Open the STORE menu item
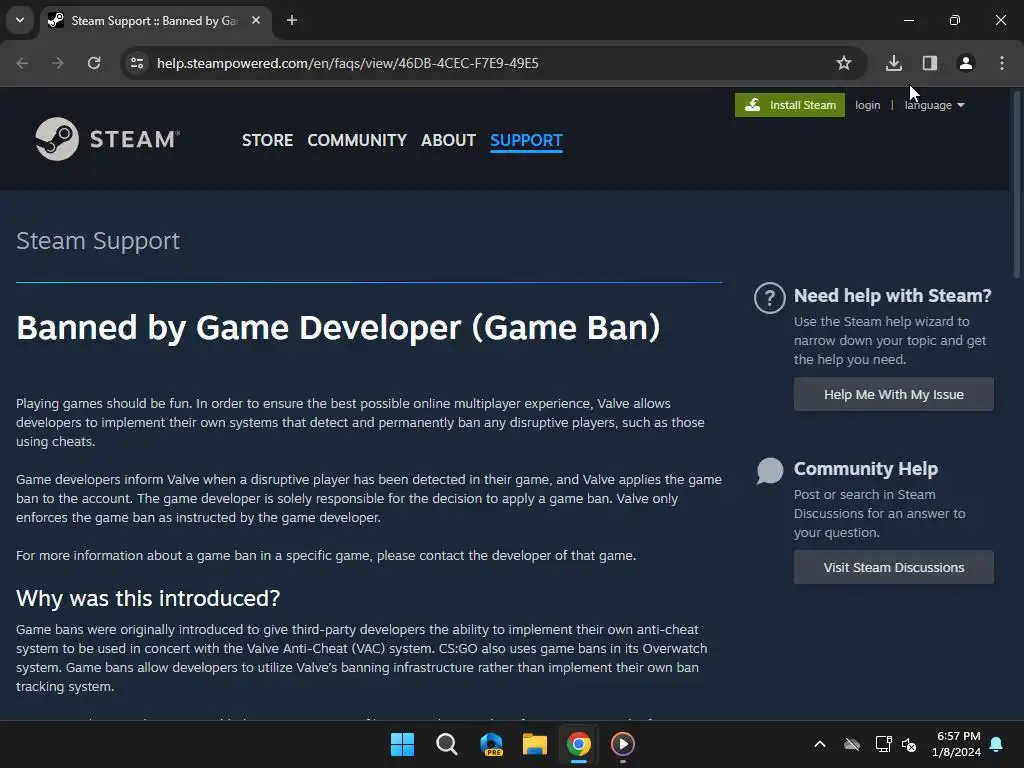 pyautogui.click(x=267, y=140)
